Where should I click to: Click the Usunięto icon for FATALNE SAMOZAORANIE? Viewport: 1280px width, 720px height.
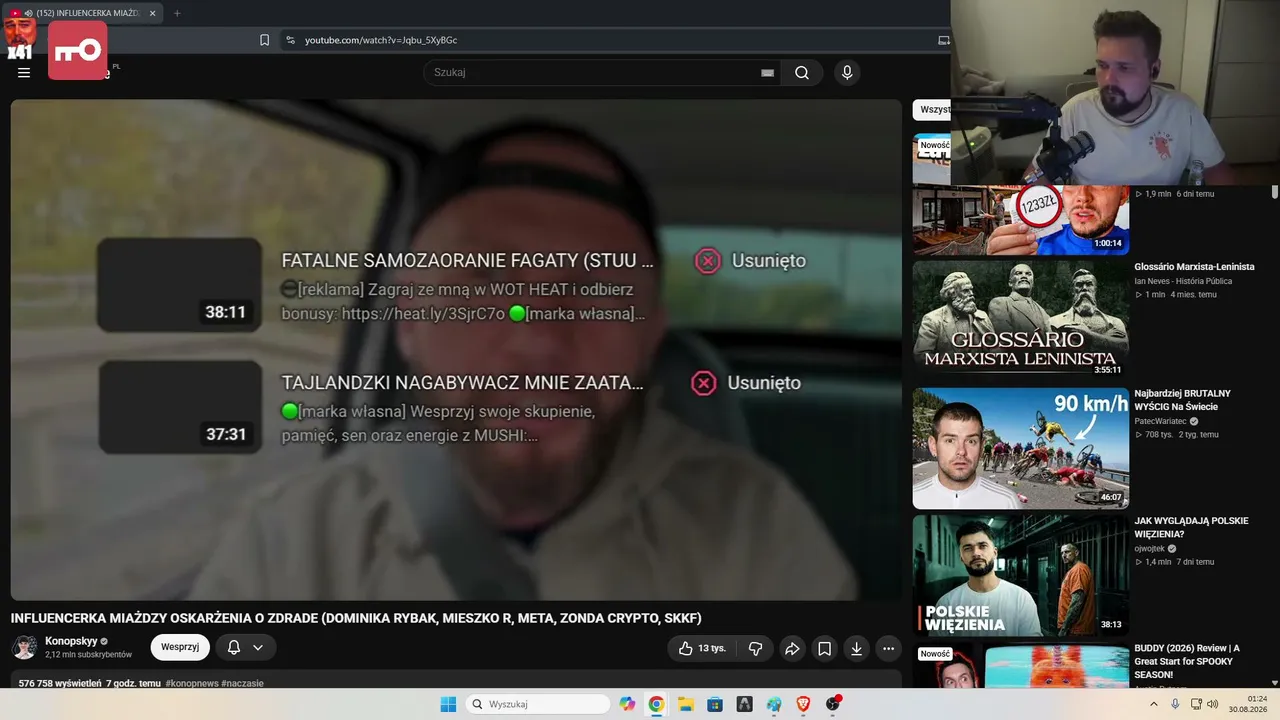point(707,261)
